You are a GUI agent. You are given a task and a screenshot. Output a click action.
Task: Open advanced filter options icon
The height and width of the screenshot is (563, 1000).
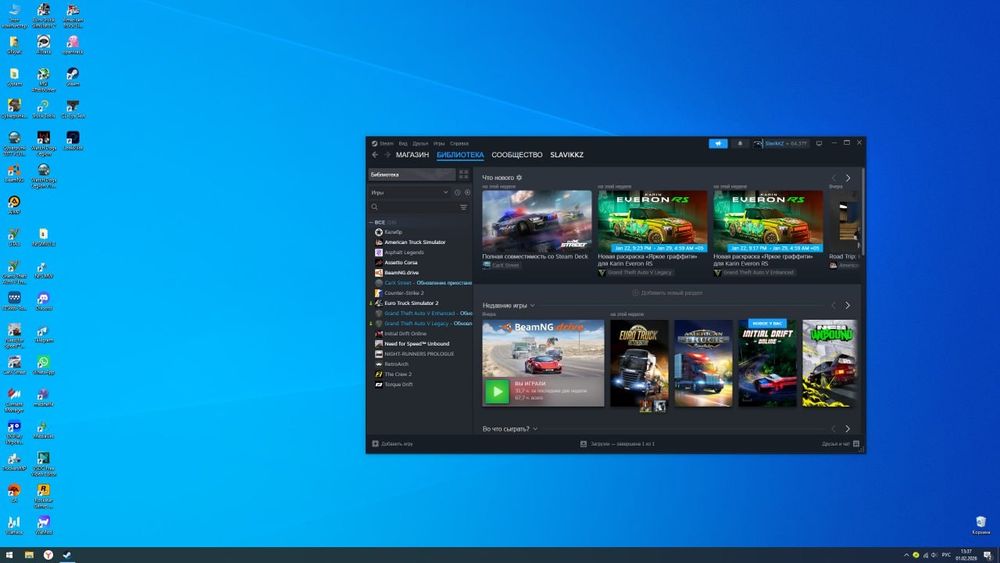point(464,207)
